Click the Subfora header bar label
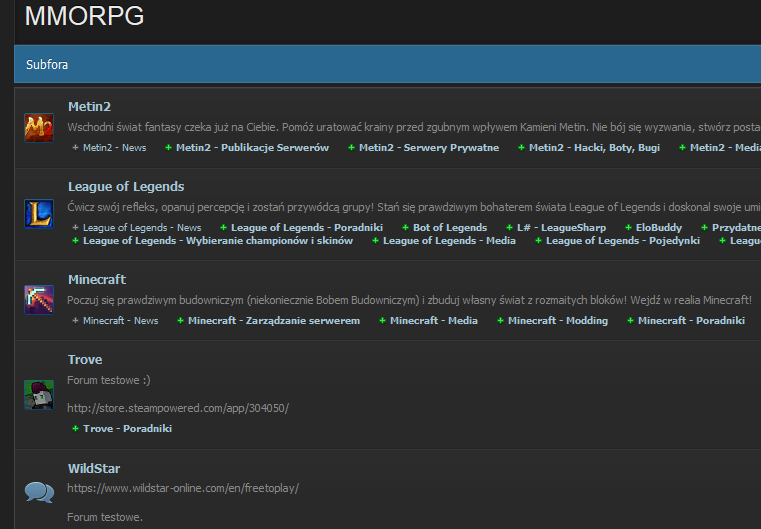Screen dimensions: 761x529 click(x=47, y=65)
